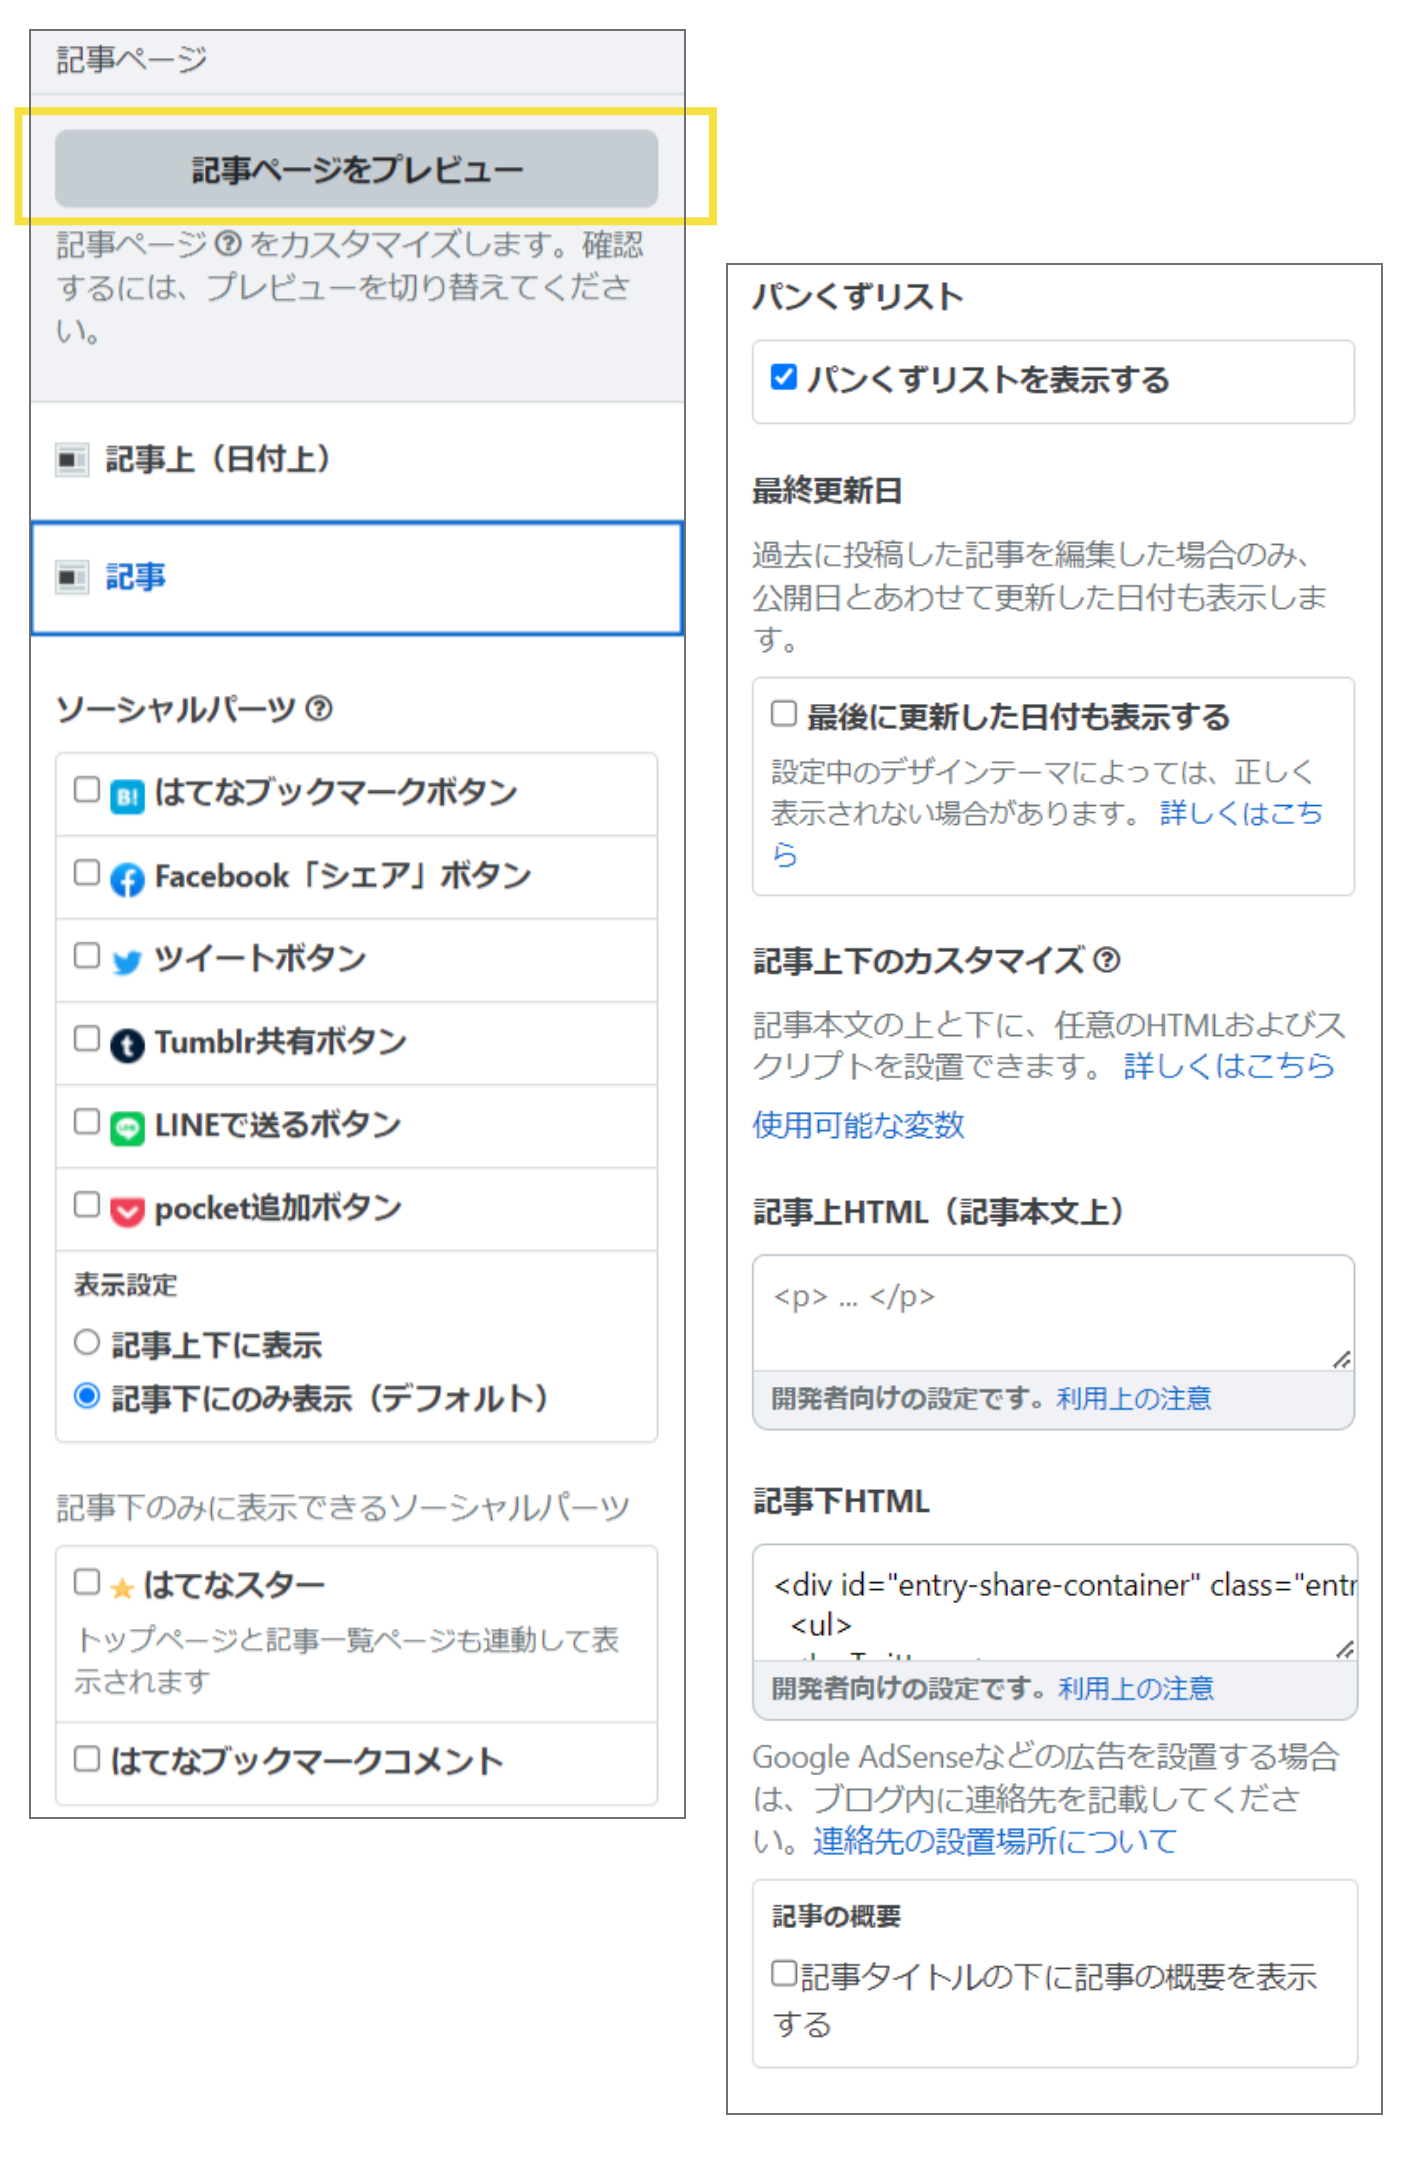Click the 表示設定 label text
Screen dimensions: 1412x2162
(x=126, y=1285)
